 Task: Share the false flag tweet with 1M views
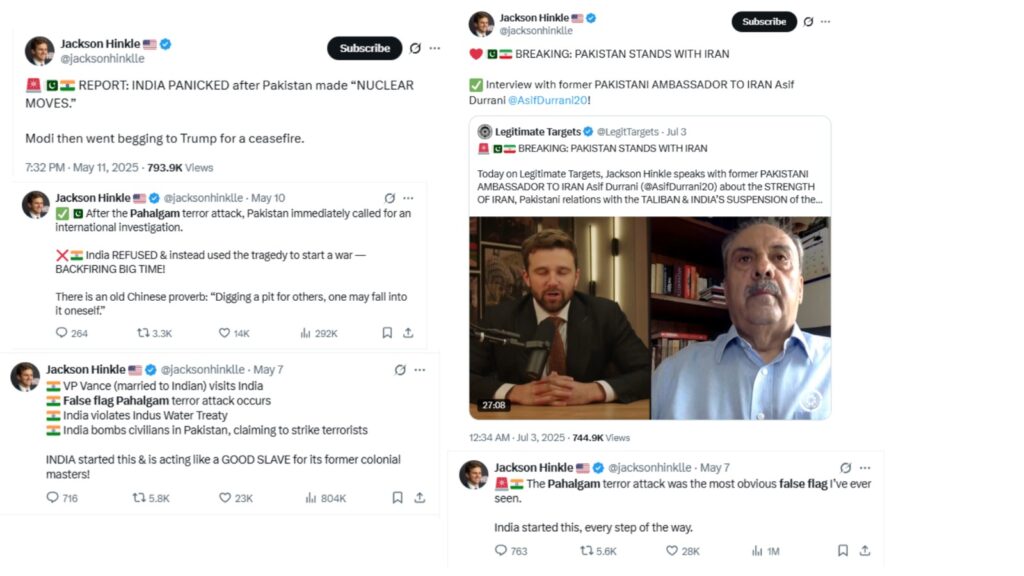coord(865,550)
